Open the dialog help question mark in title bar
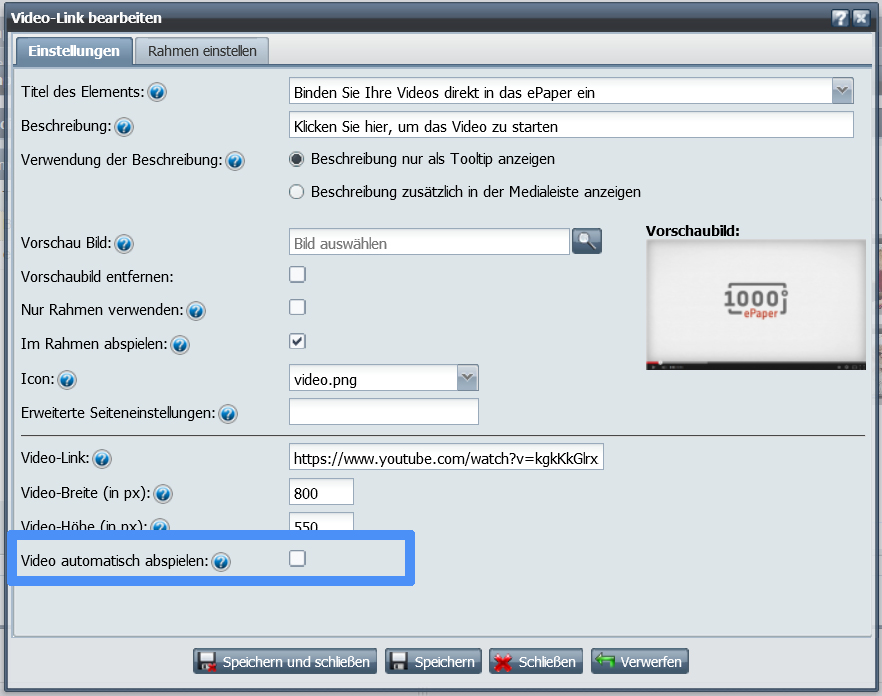Image resolution: width=882 pixels, height=696 pixels. [840, 18]
